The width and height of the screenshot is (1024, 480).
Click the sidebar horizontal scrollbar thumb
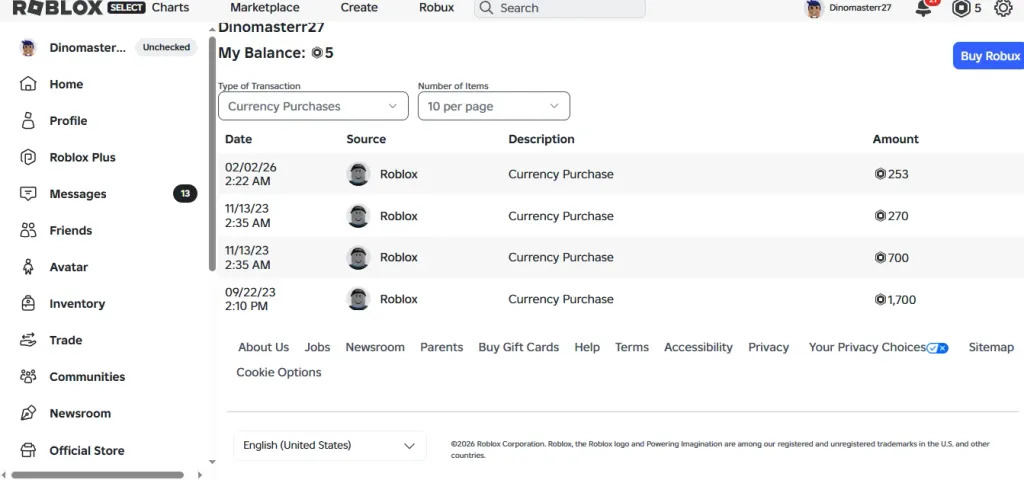(x=97, y=475)
